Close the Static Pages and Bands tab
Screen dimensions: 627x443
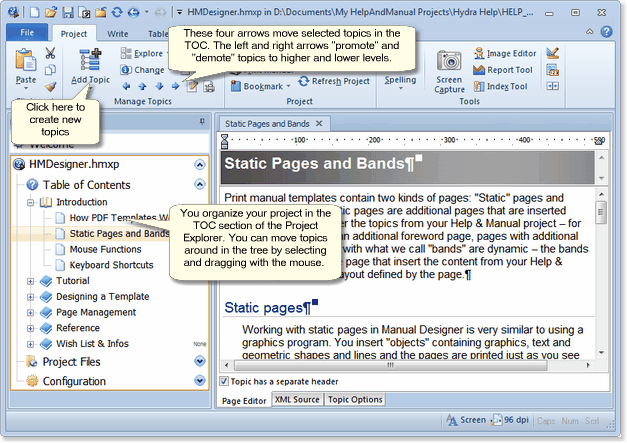tap(319, 124)
